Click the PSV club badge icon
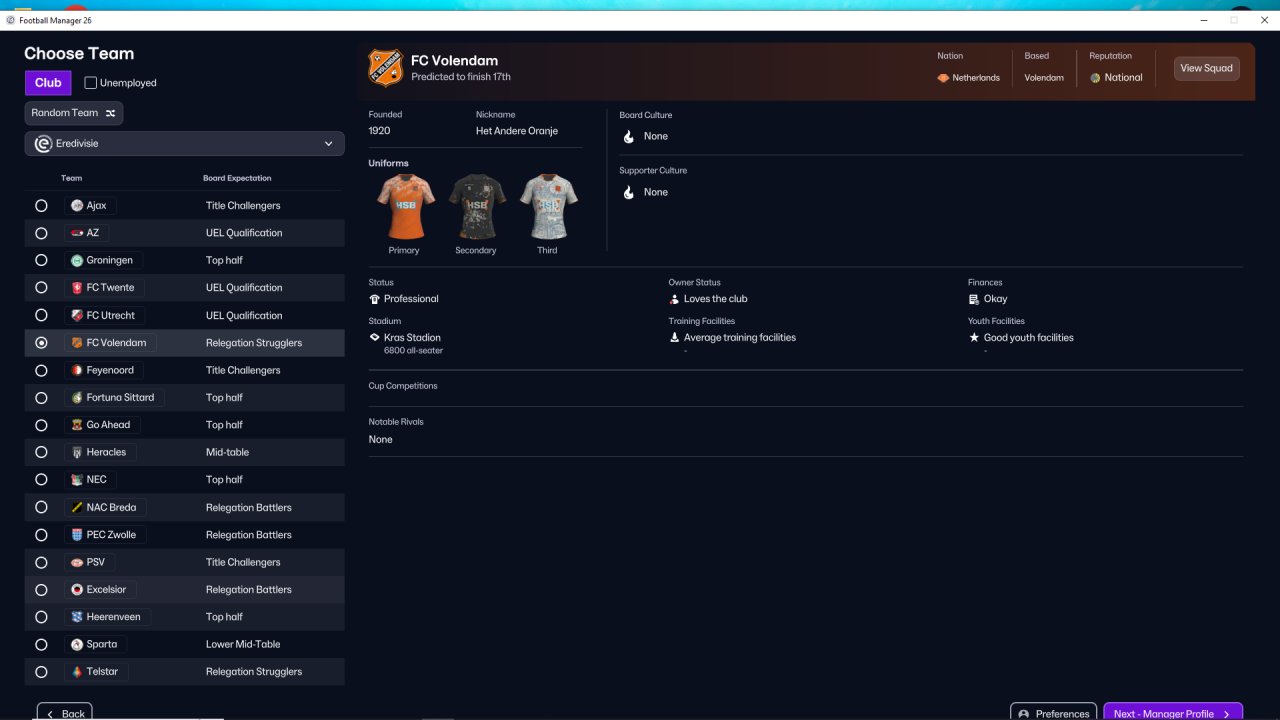The height and width of the screenshot is (720, 1280). tap(77, 562)
